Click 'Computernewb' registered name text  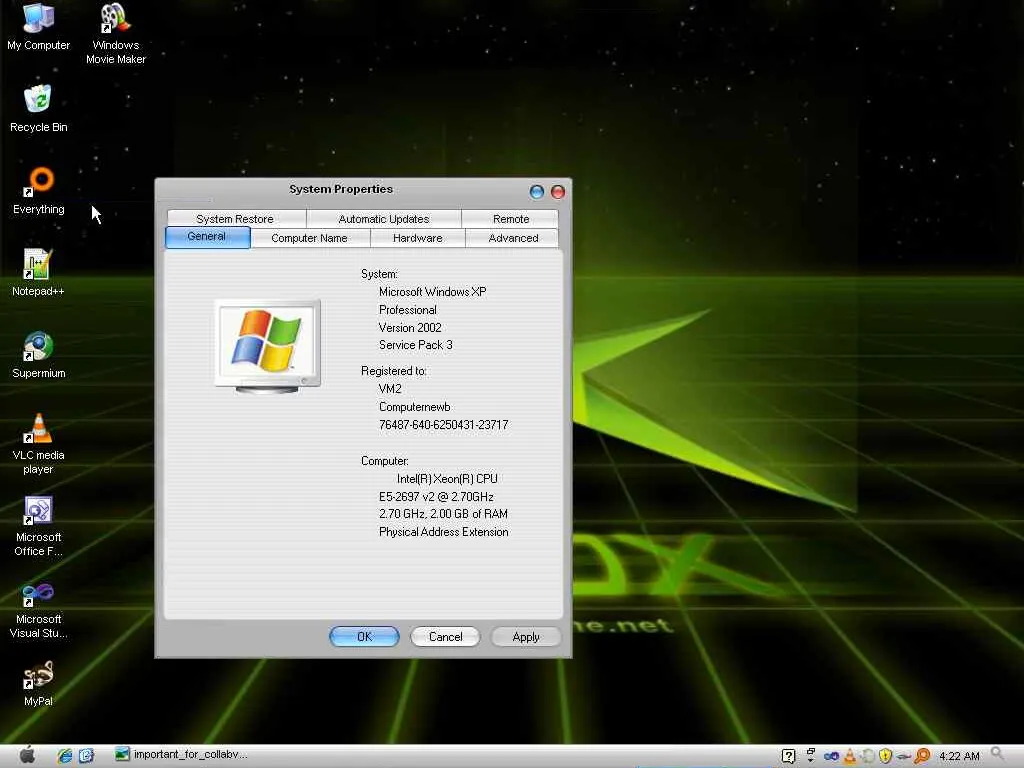coord(415,407)
